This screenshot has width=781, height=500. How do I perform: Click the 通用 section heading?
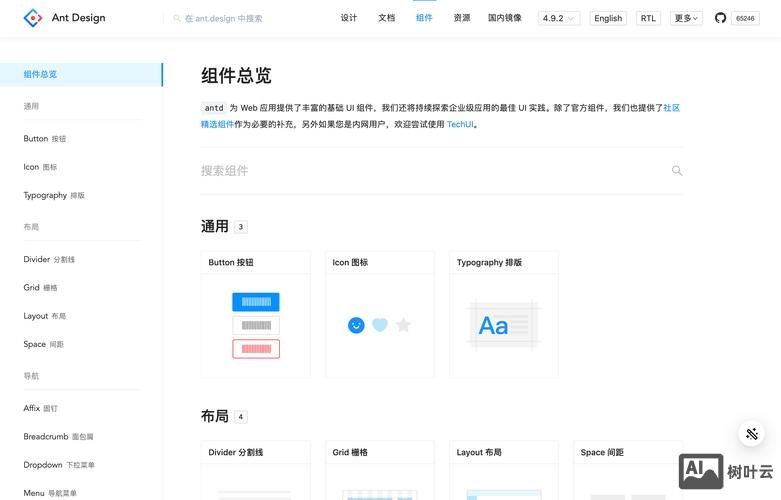click(x=215, y=227)
